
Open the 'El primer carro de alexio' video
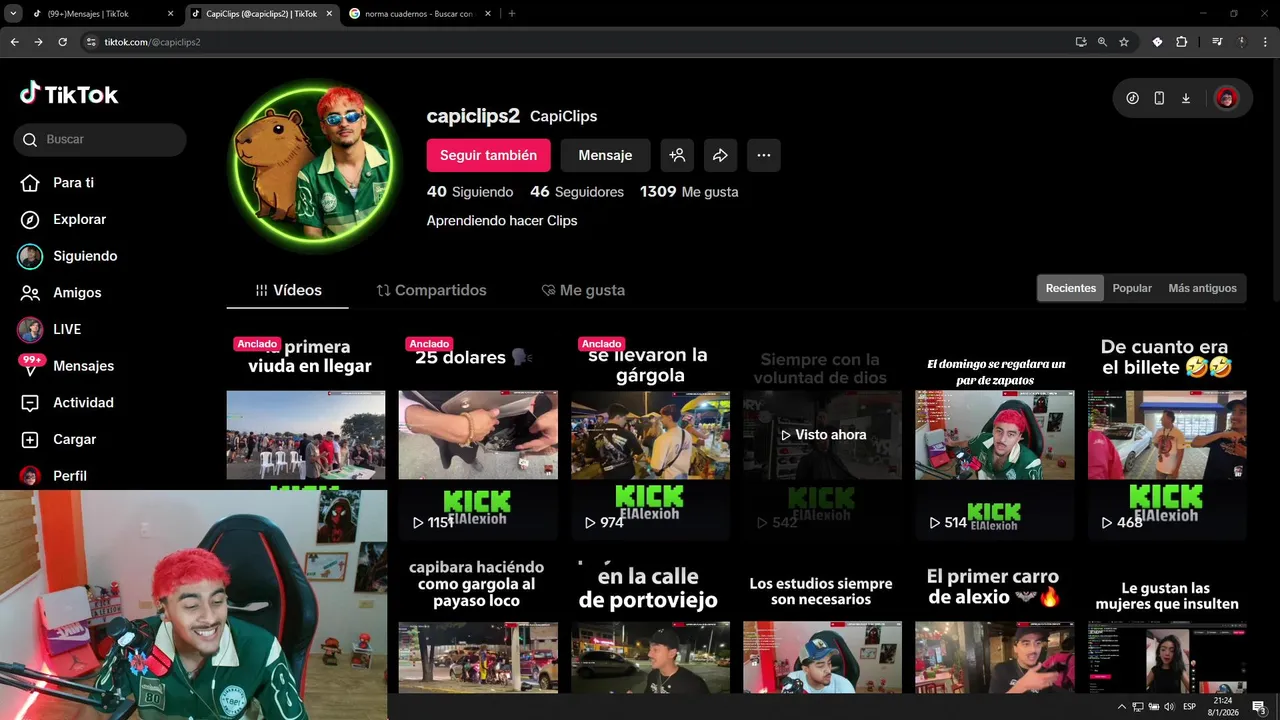[x=995, y=625]
